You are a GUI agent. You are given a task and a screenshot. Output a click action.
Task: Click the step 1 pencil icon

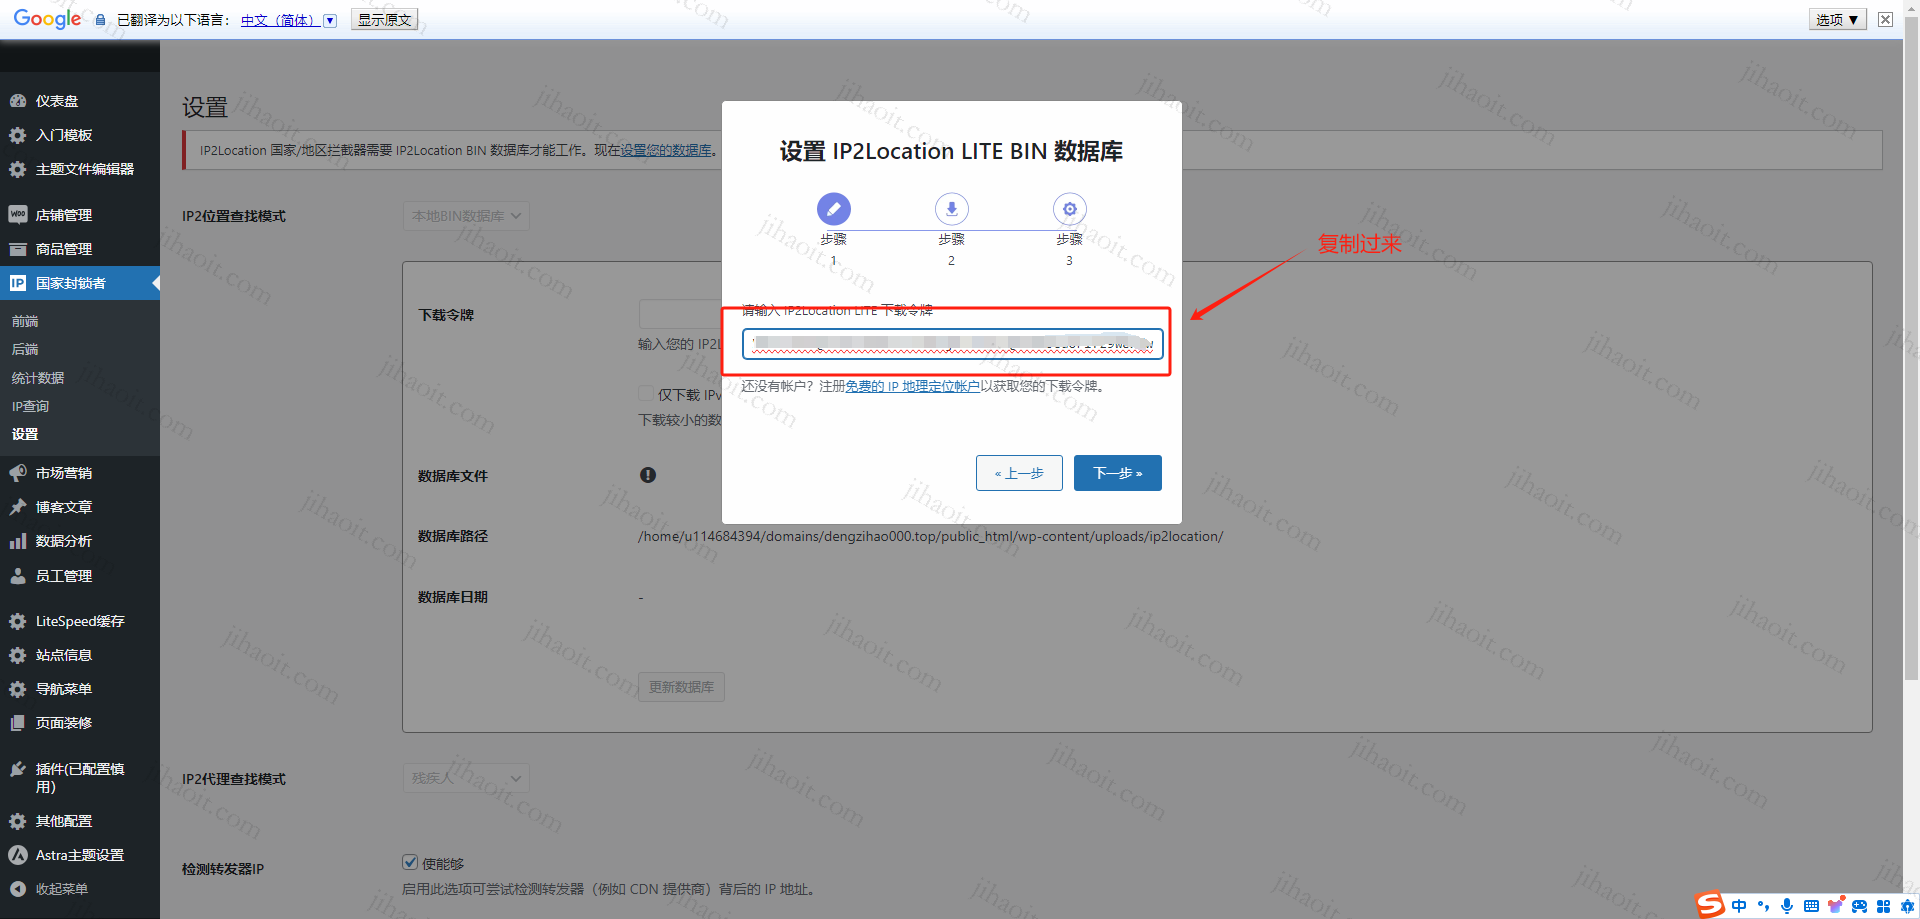tap(833, 209)
